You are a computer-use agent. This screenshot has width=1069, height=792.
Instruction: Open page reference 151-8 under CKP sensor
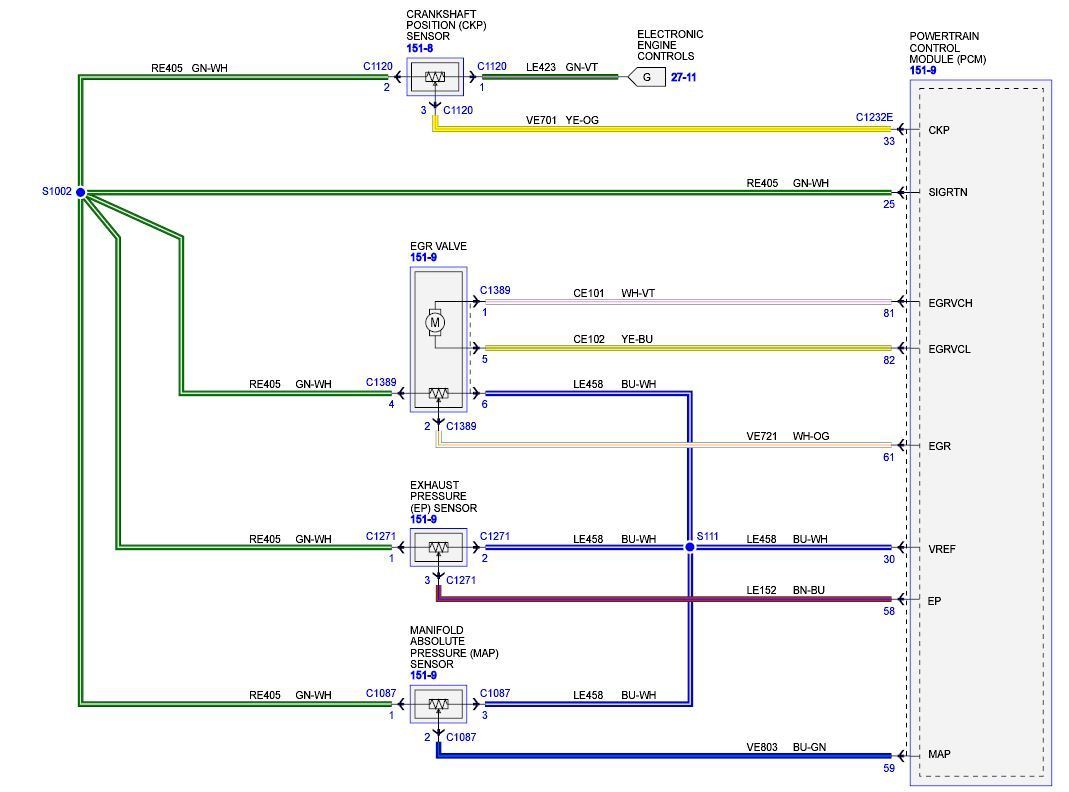coord(419,48)
